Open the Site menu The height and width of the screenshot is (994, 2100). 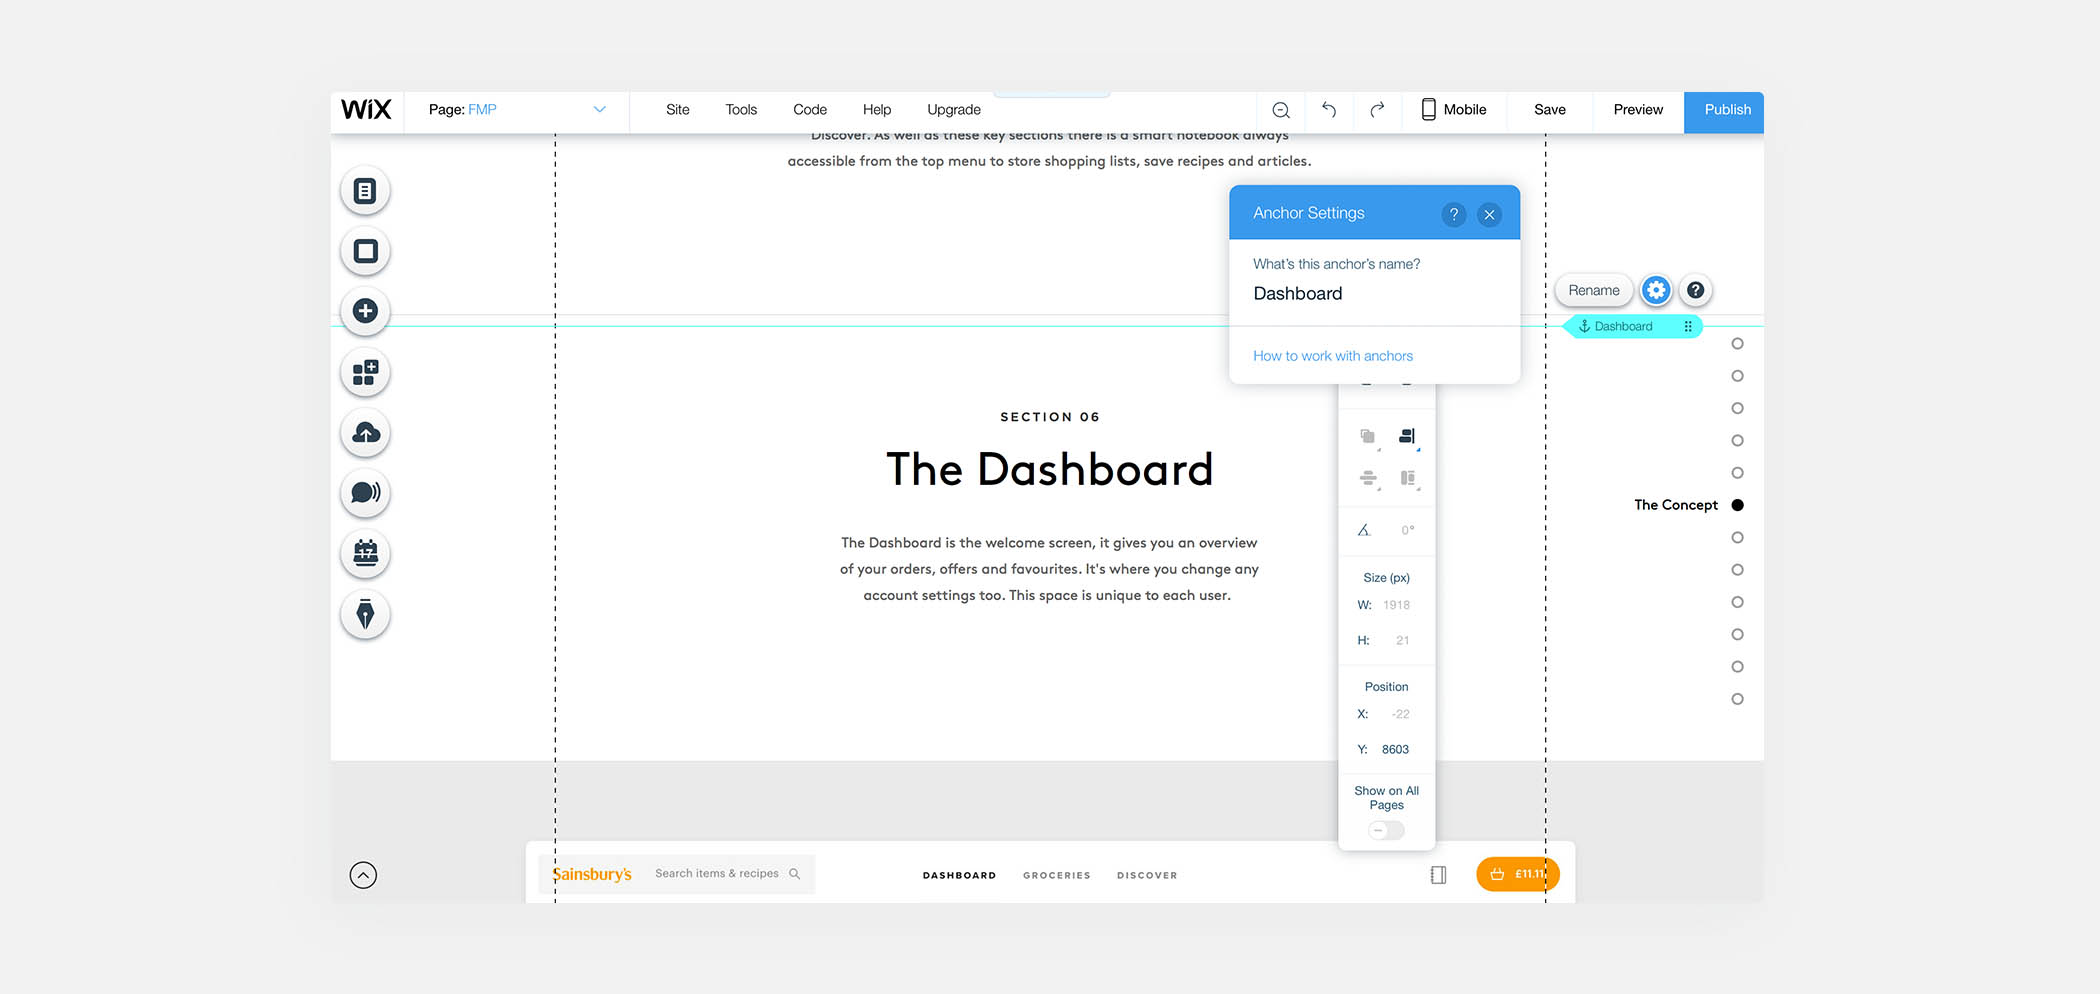click(x=678, y=110)
